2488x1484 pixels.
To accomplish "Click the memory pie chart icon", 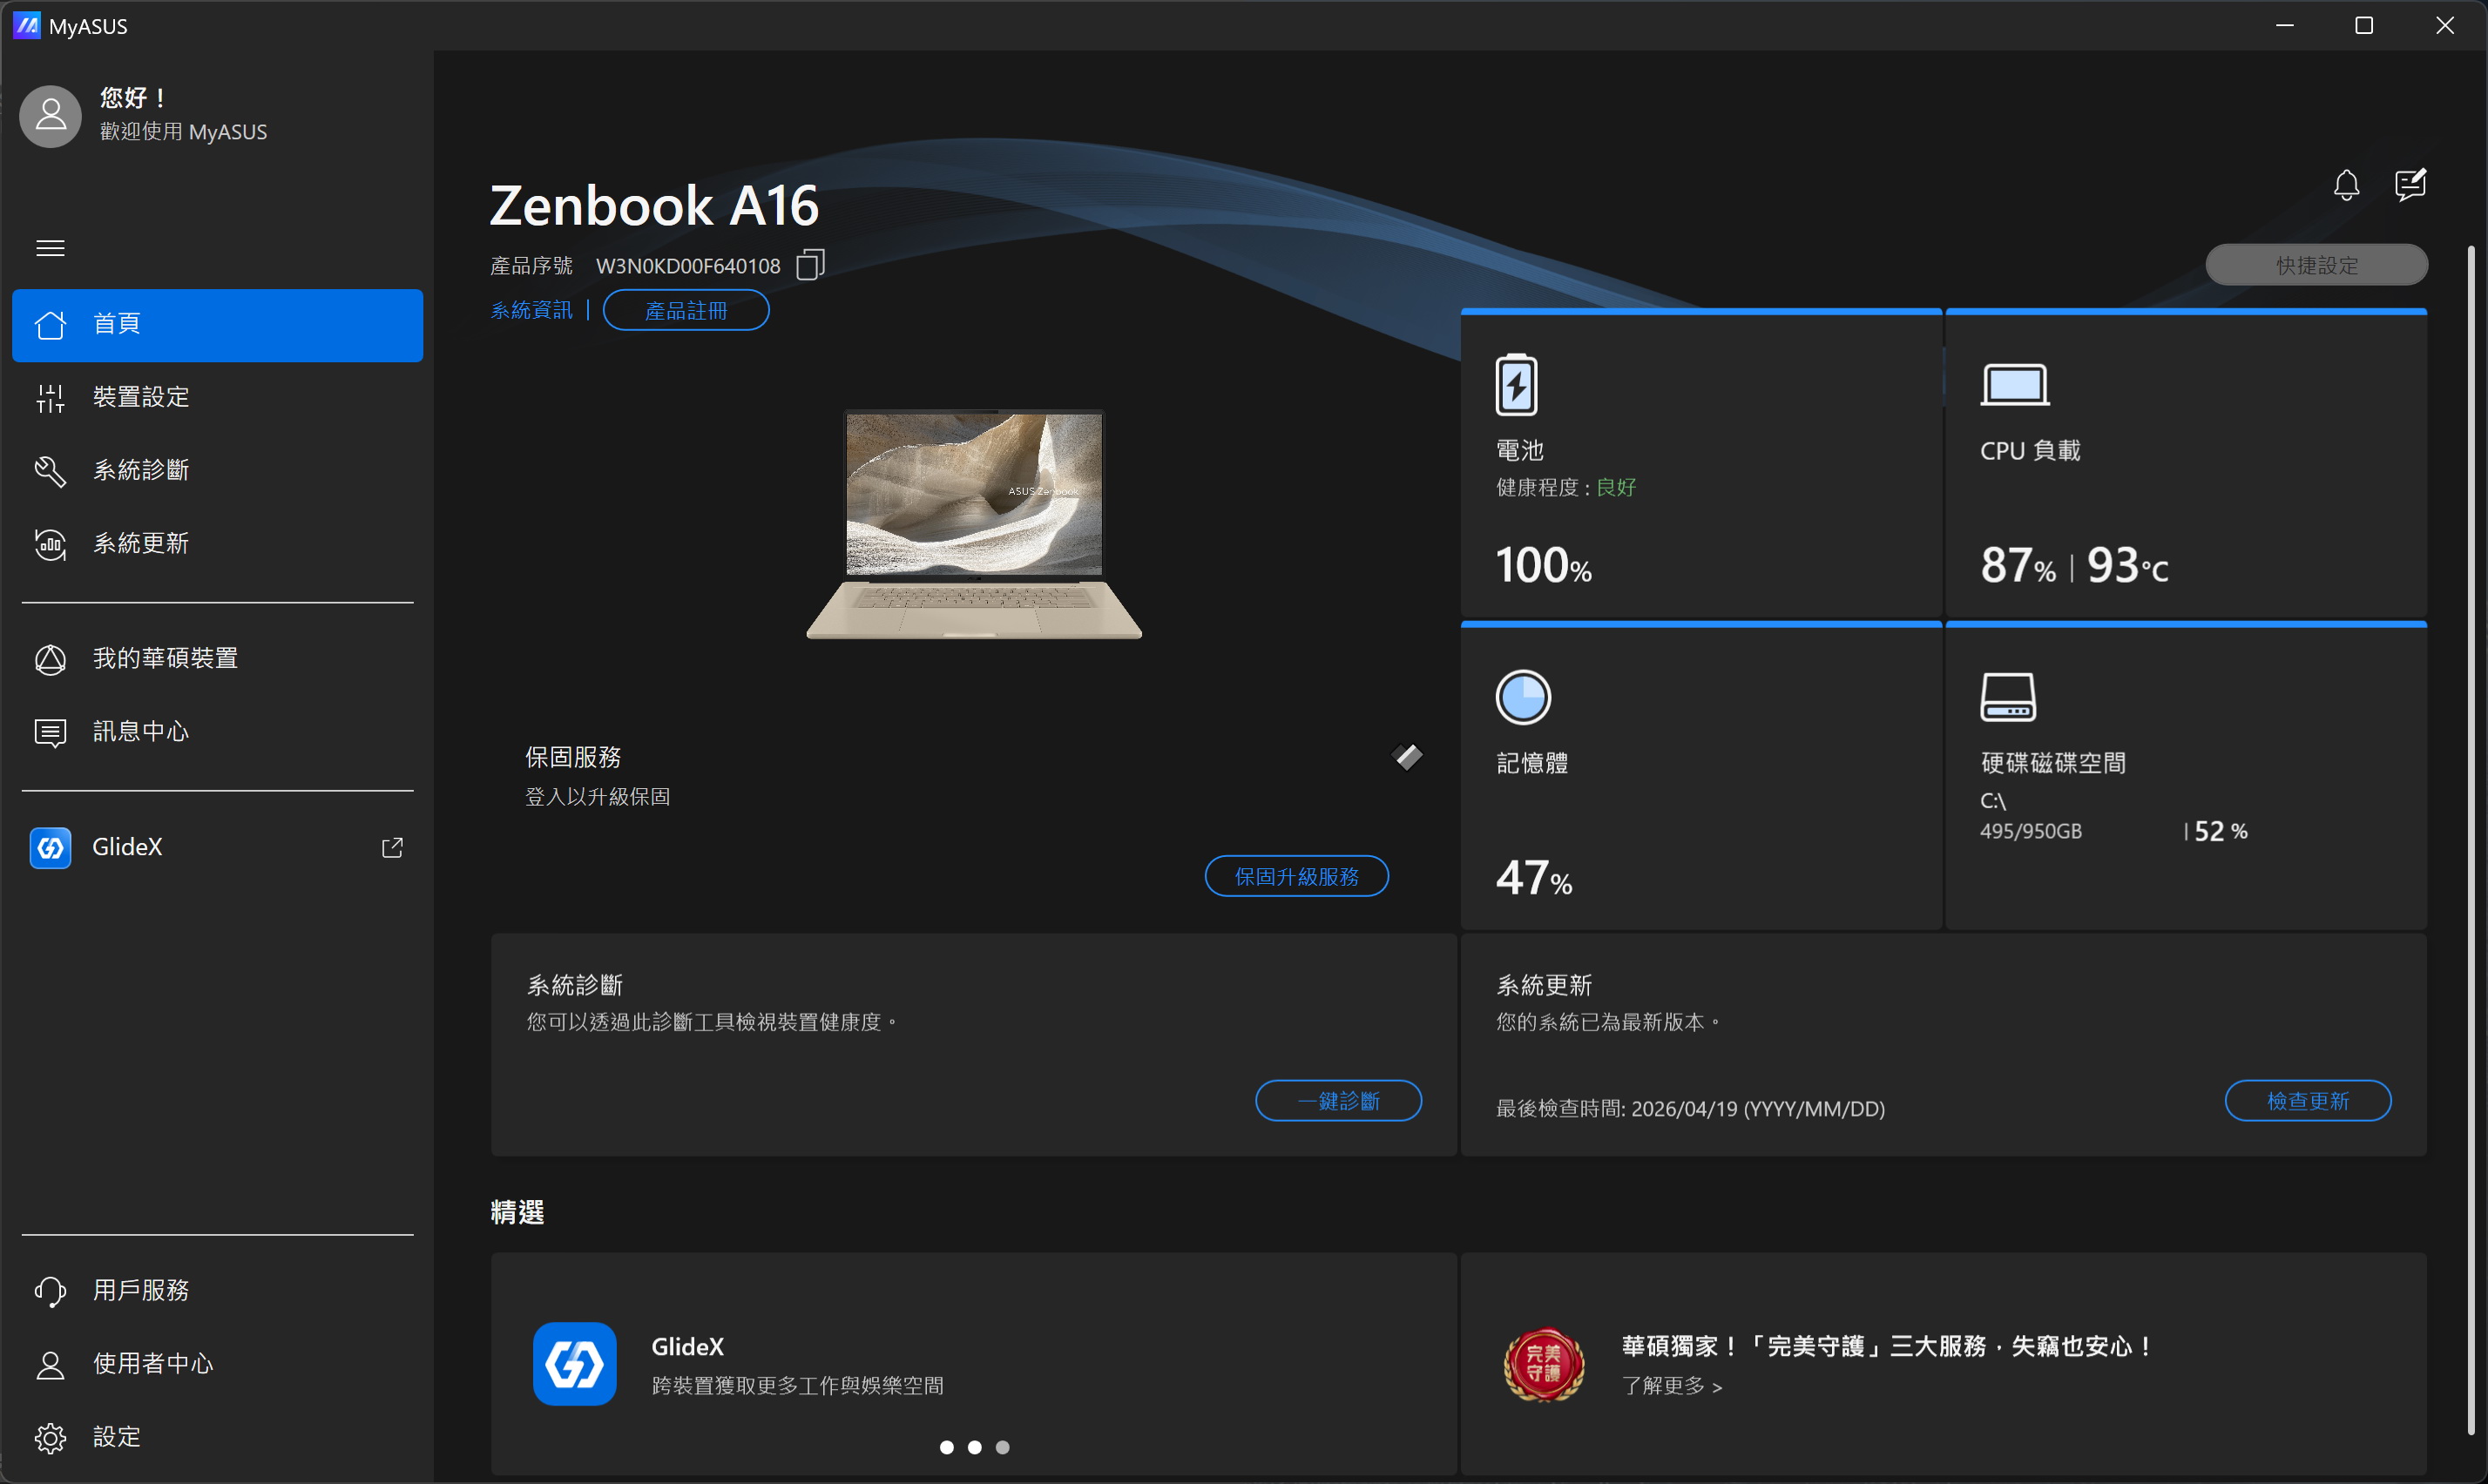I will tap(1522, 697).
